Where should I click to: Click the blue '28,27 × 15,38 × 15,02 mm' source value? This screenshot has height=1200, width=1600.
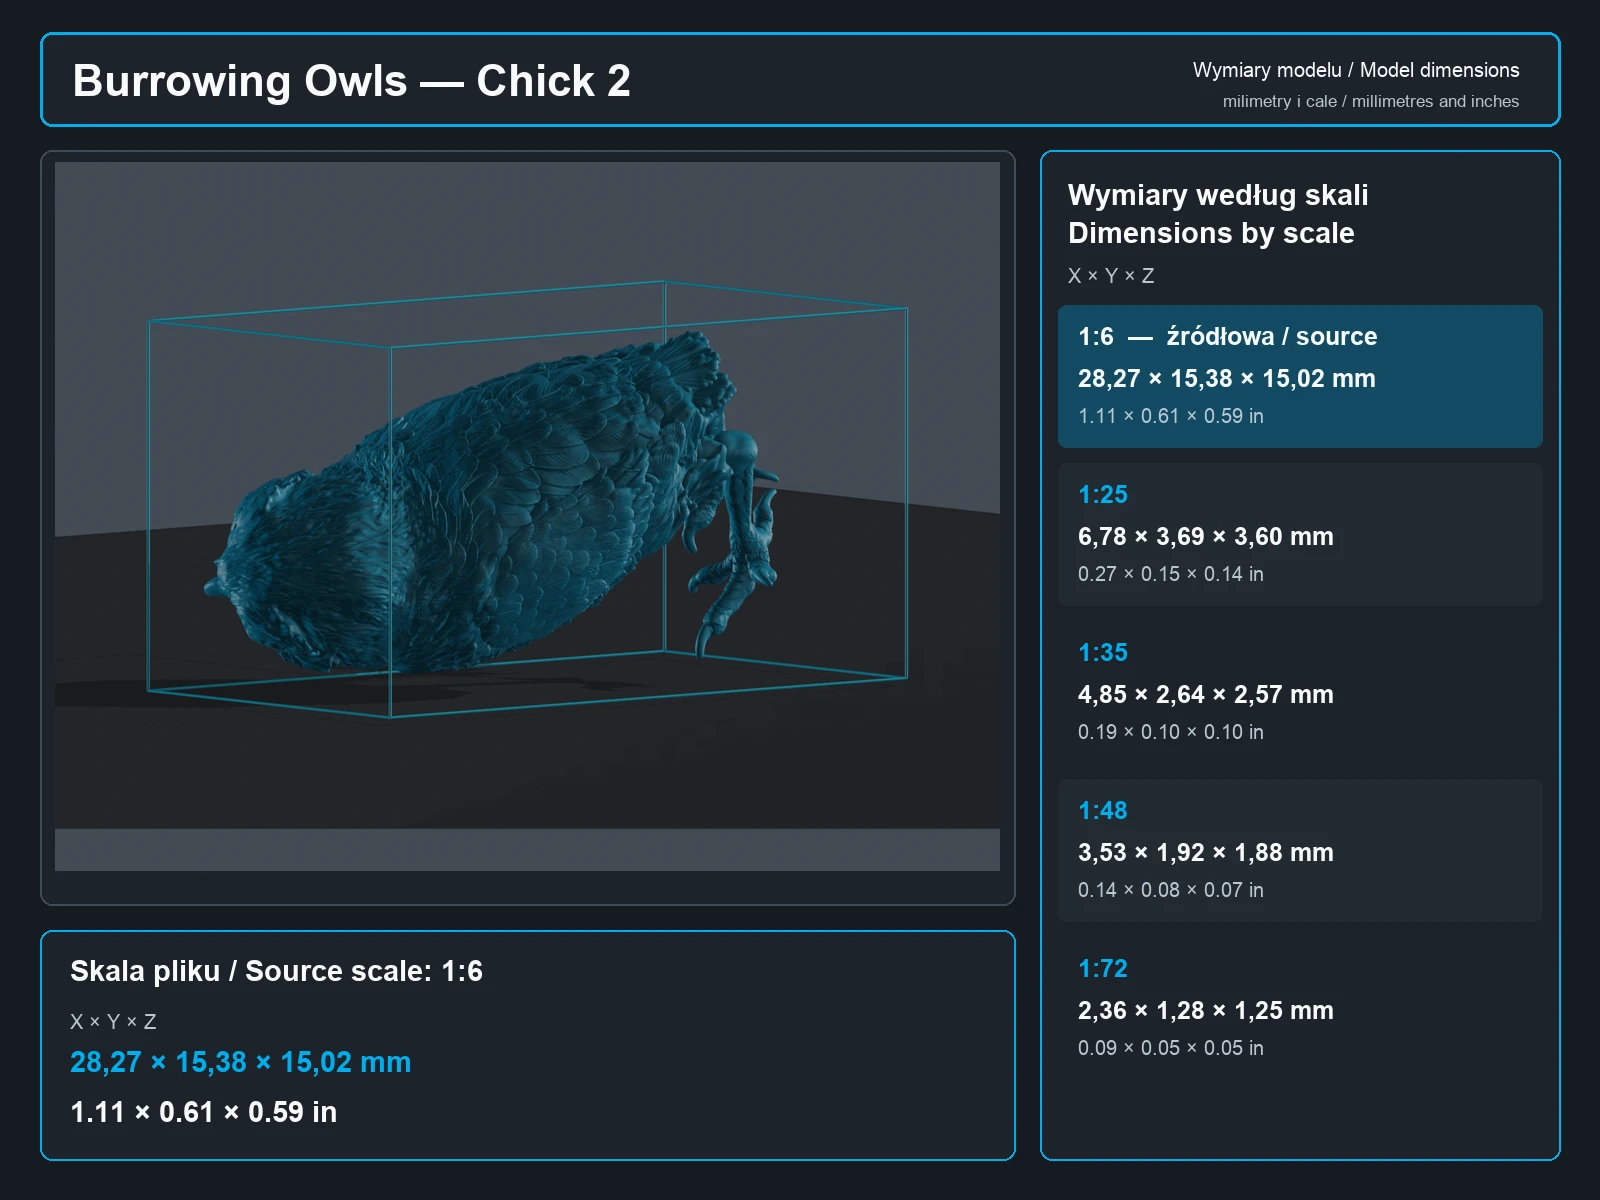coord(240,1062)
